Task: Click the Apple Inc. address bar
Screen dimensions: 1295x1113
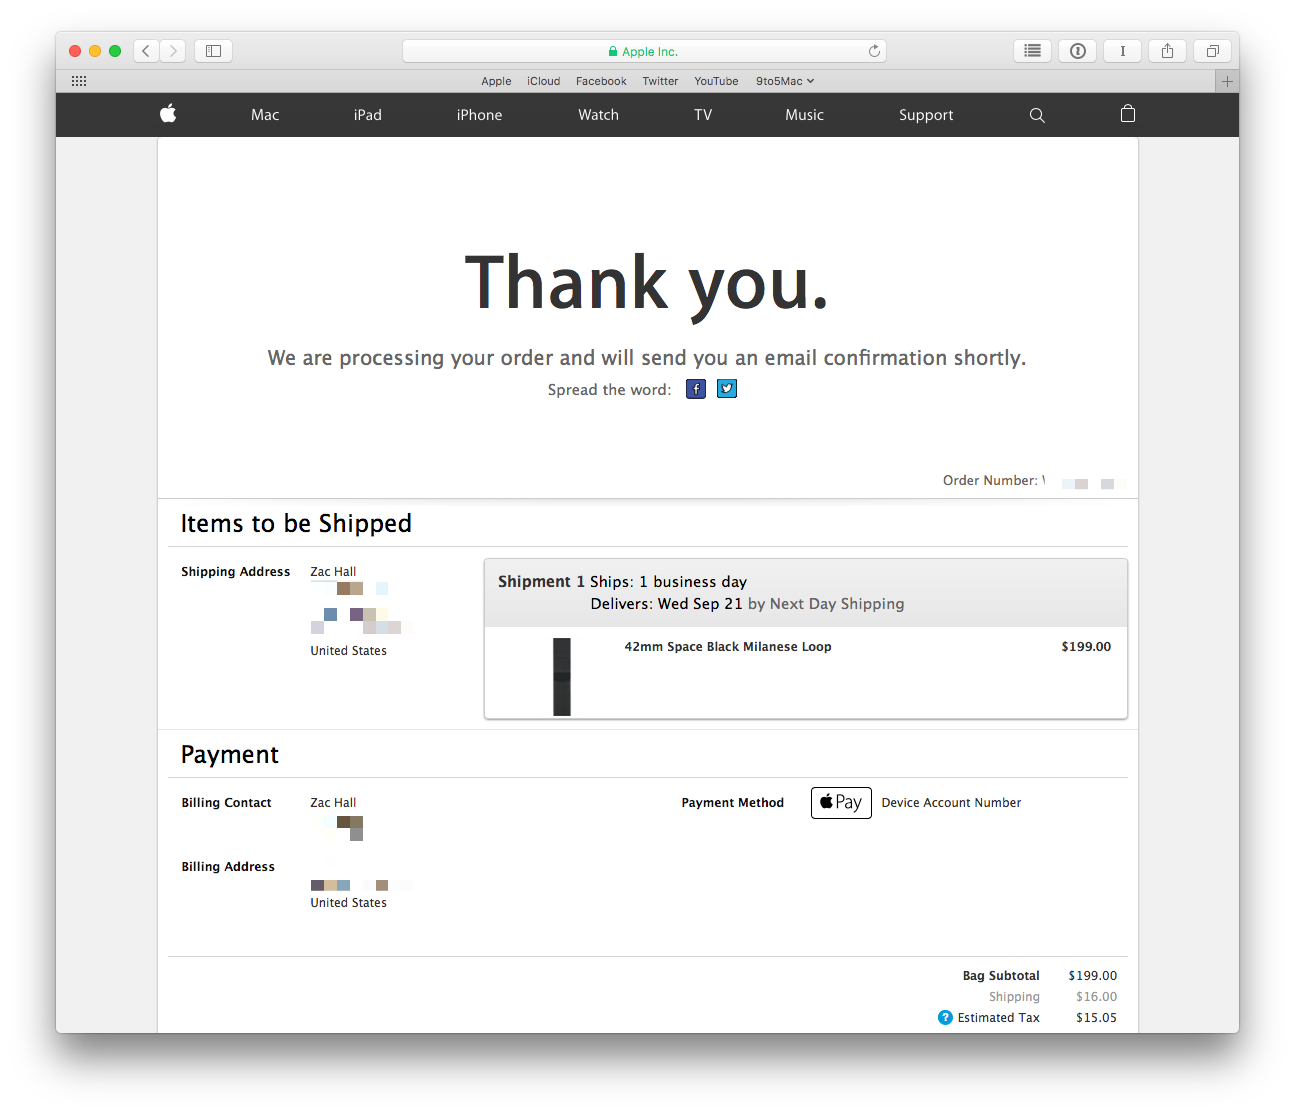Action: (643, 51)
